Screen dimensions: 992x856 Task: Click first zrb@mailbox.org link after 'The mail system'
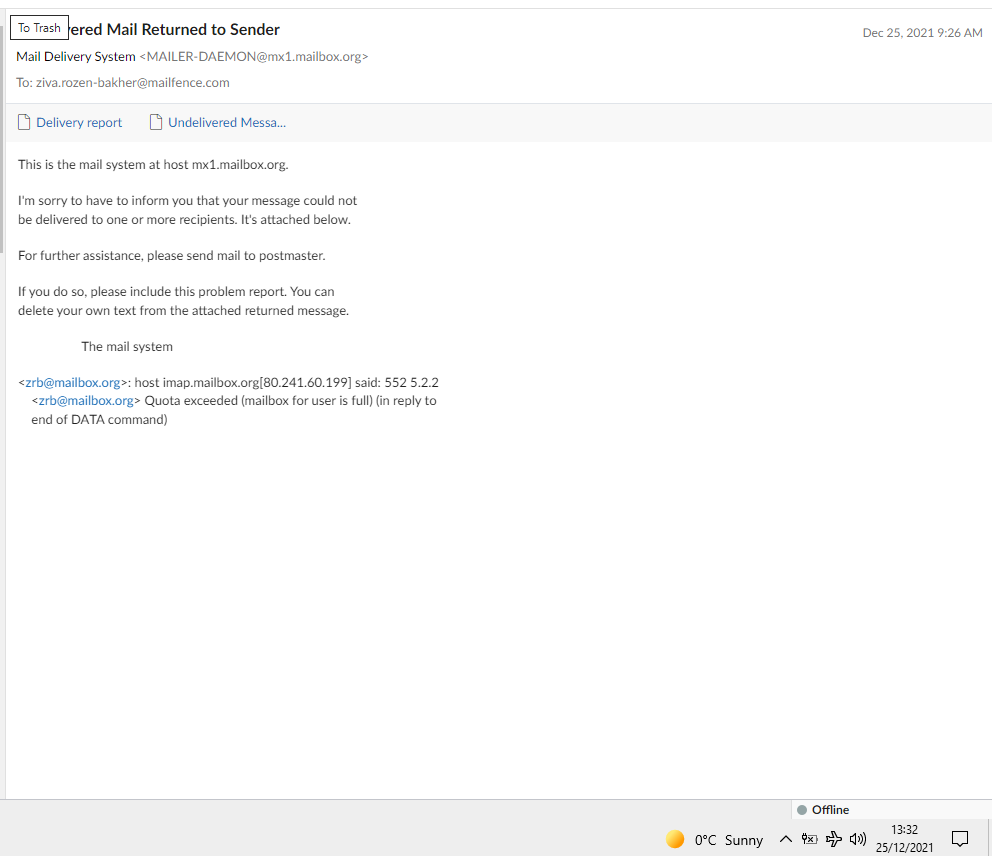coord(73,382)
